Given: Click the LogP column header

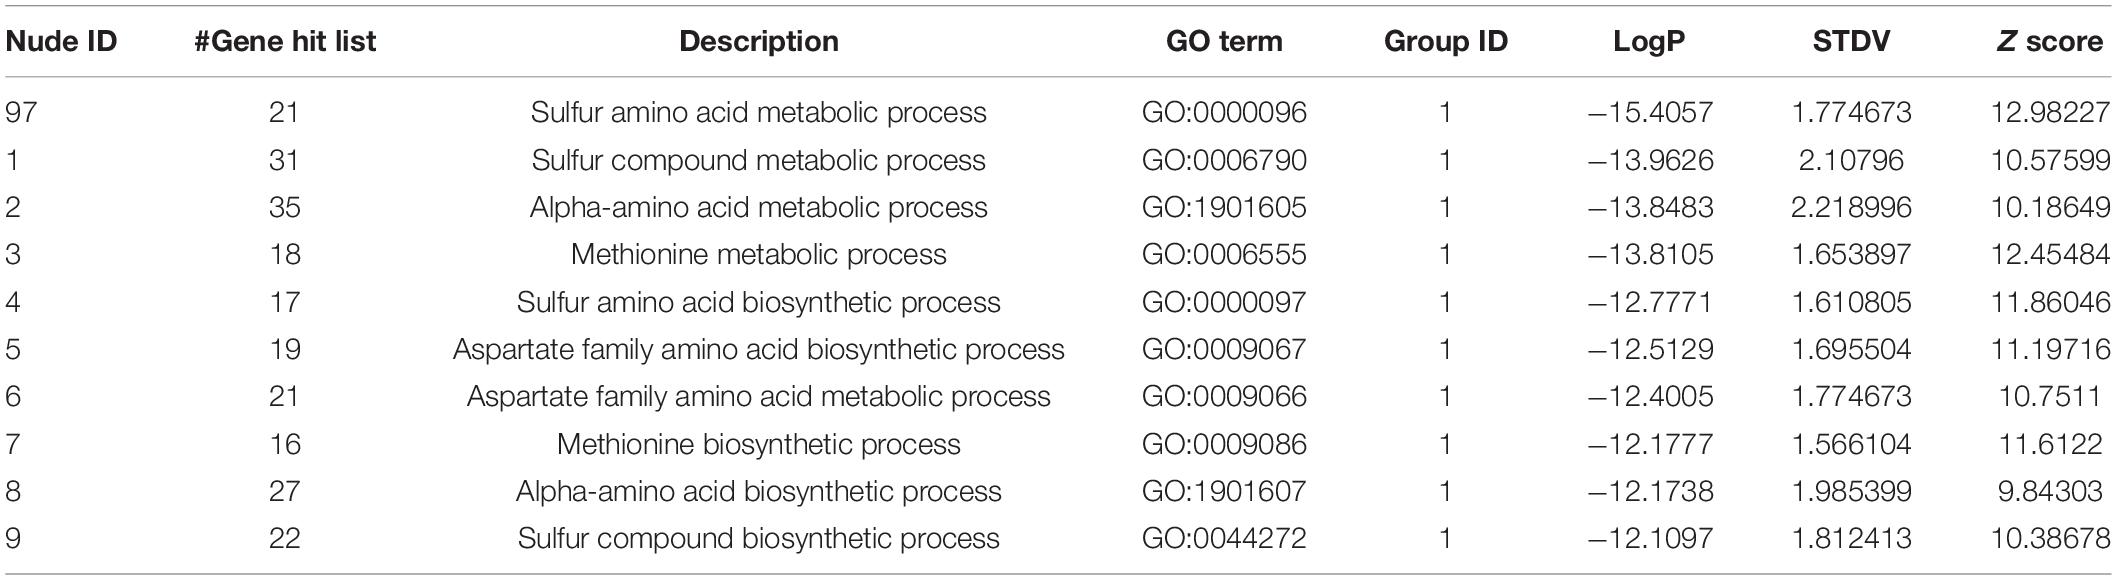Looking at the screenshot, I should 1649,41.
